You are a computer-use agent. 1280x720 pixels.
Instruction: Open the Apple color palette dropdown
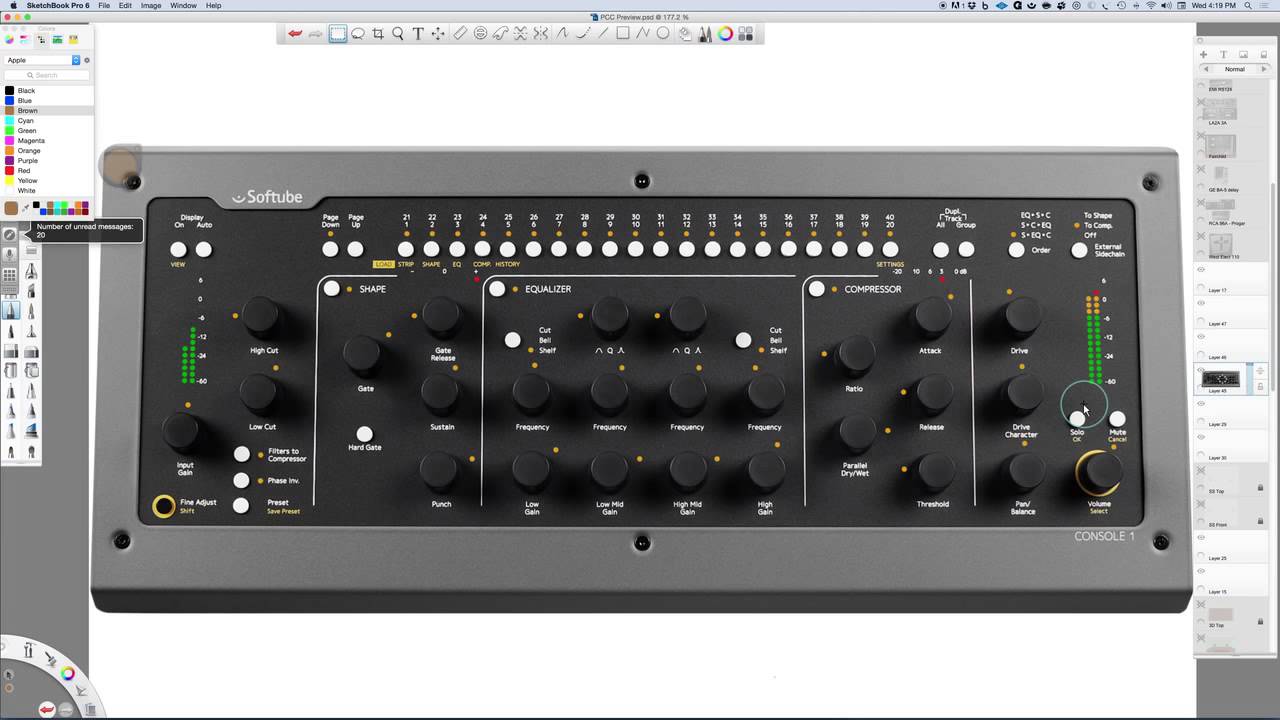pyautogui.click(x=42, y=60)
